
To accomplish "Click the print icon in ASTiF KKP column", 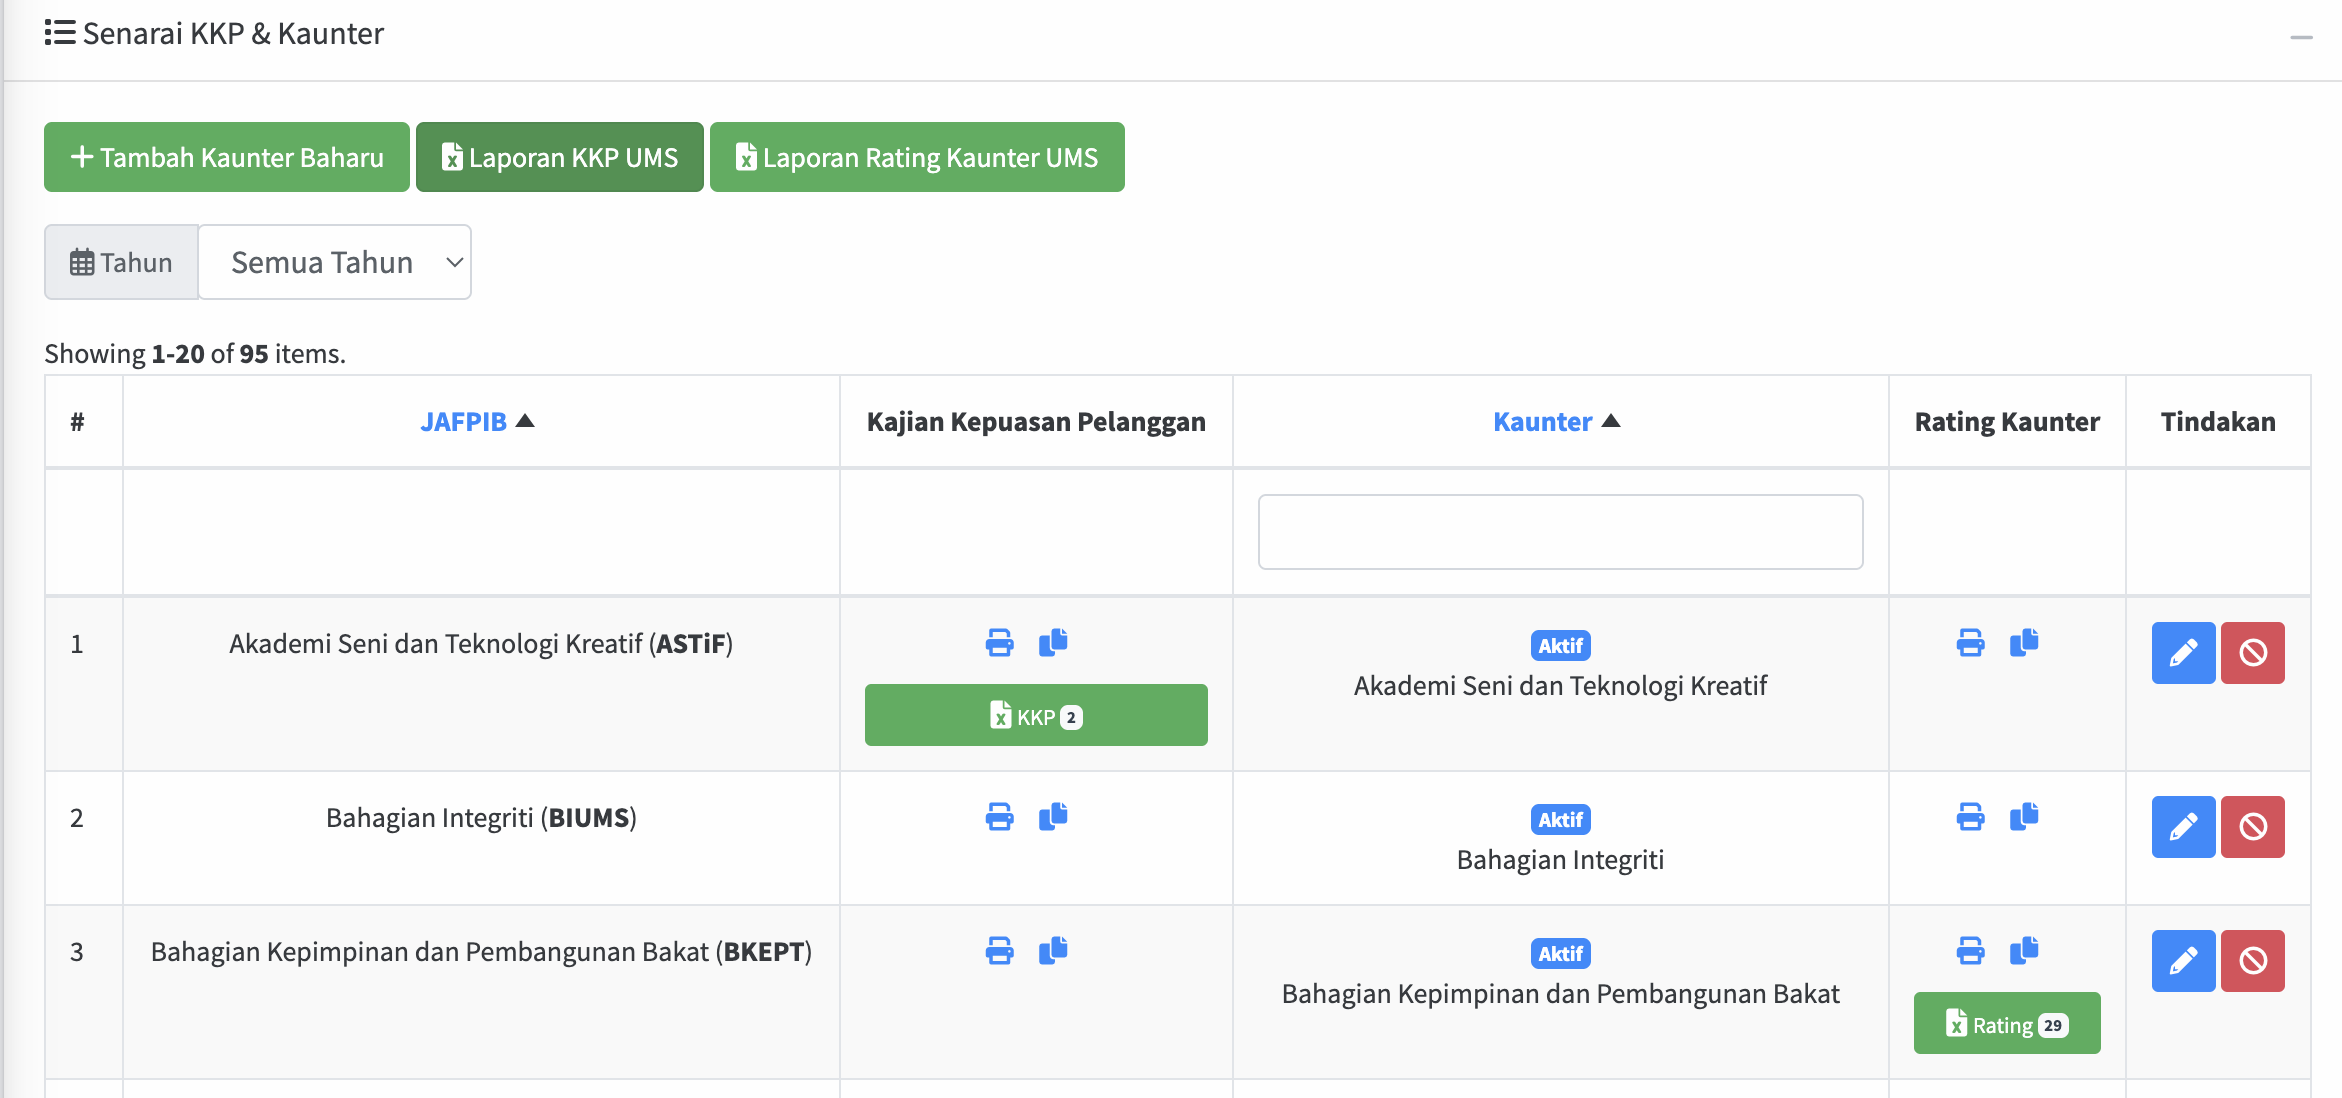I will point(999,643).
